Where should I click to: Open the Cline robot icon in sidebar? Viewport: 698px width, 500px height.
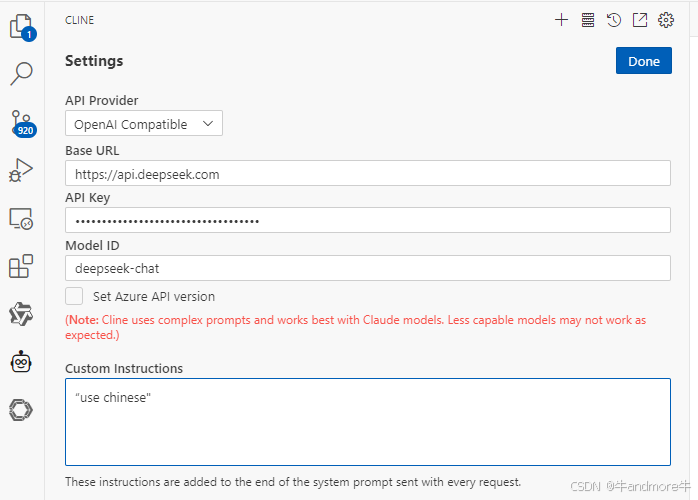[x=21, y=362]
